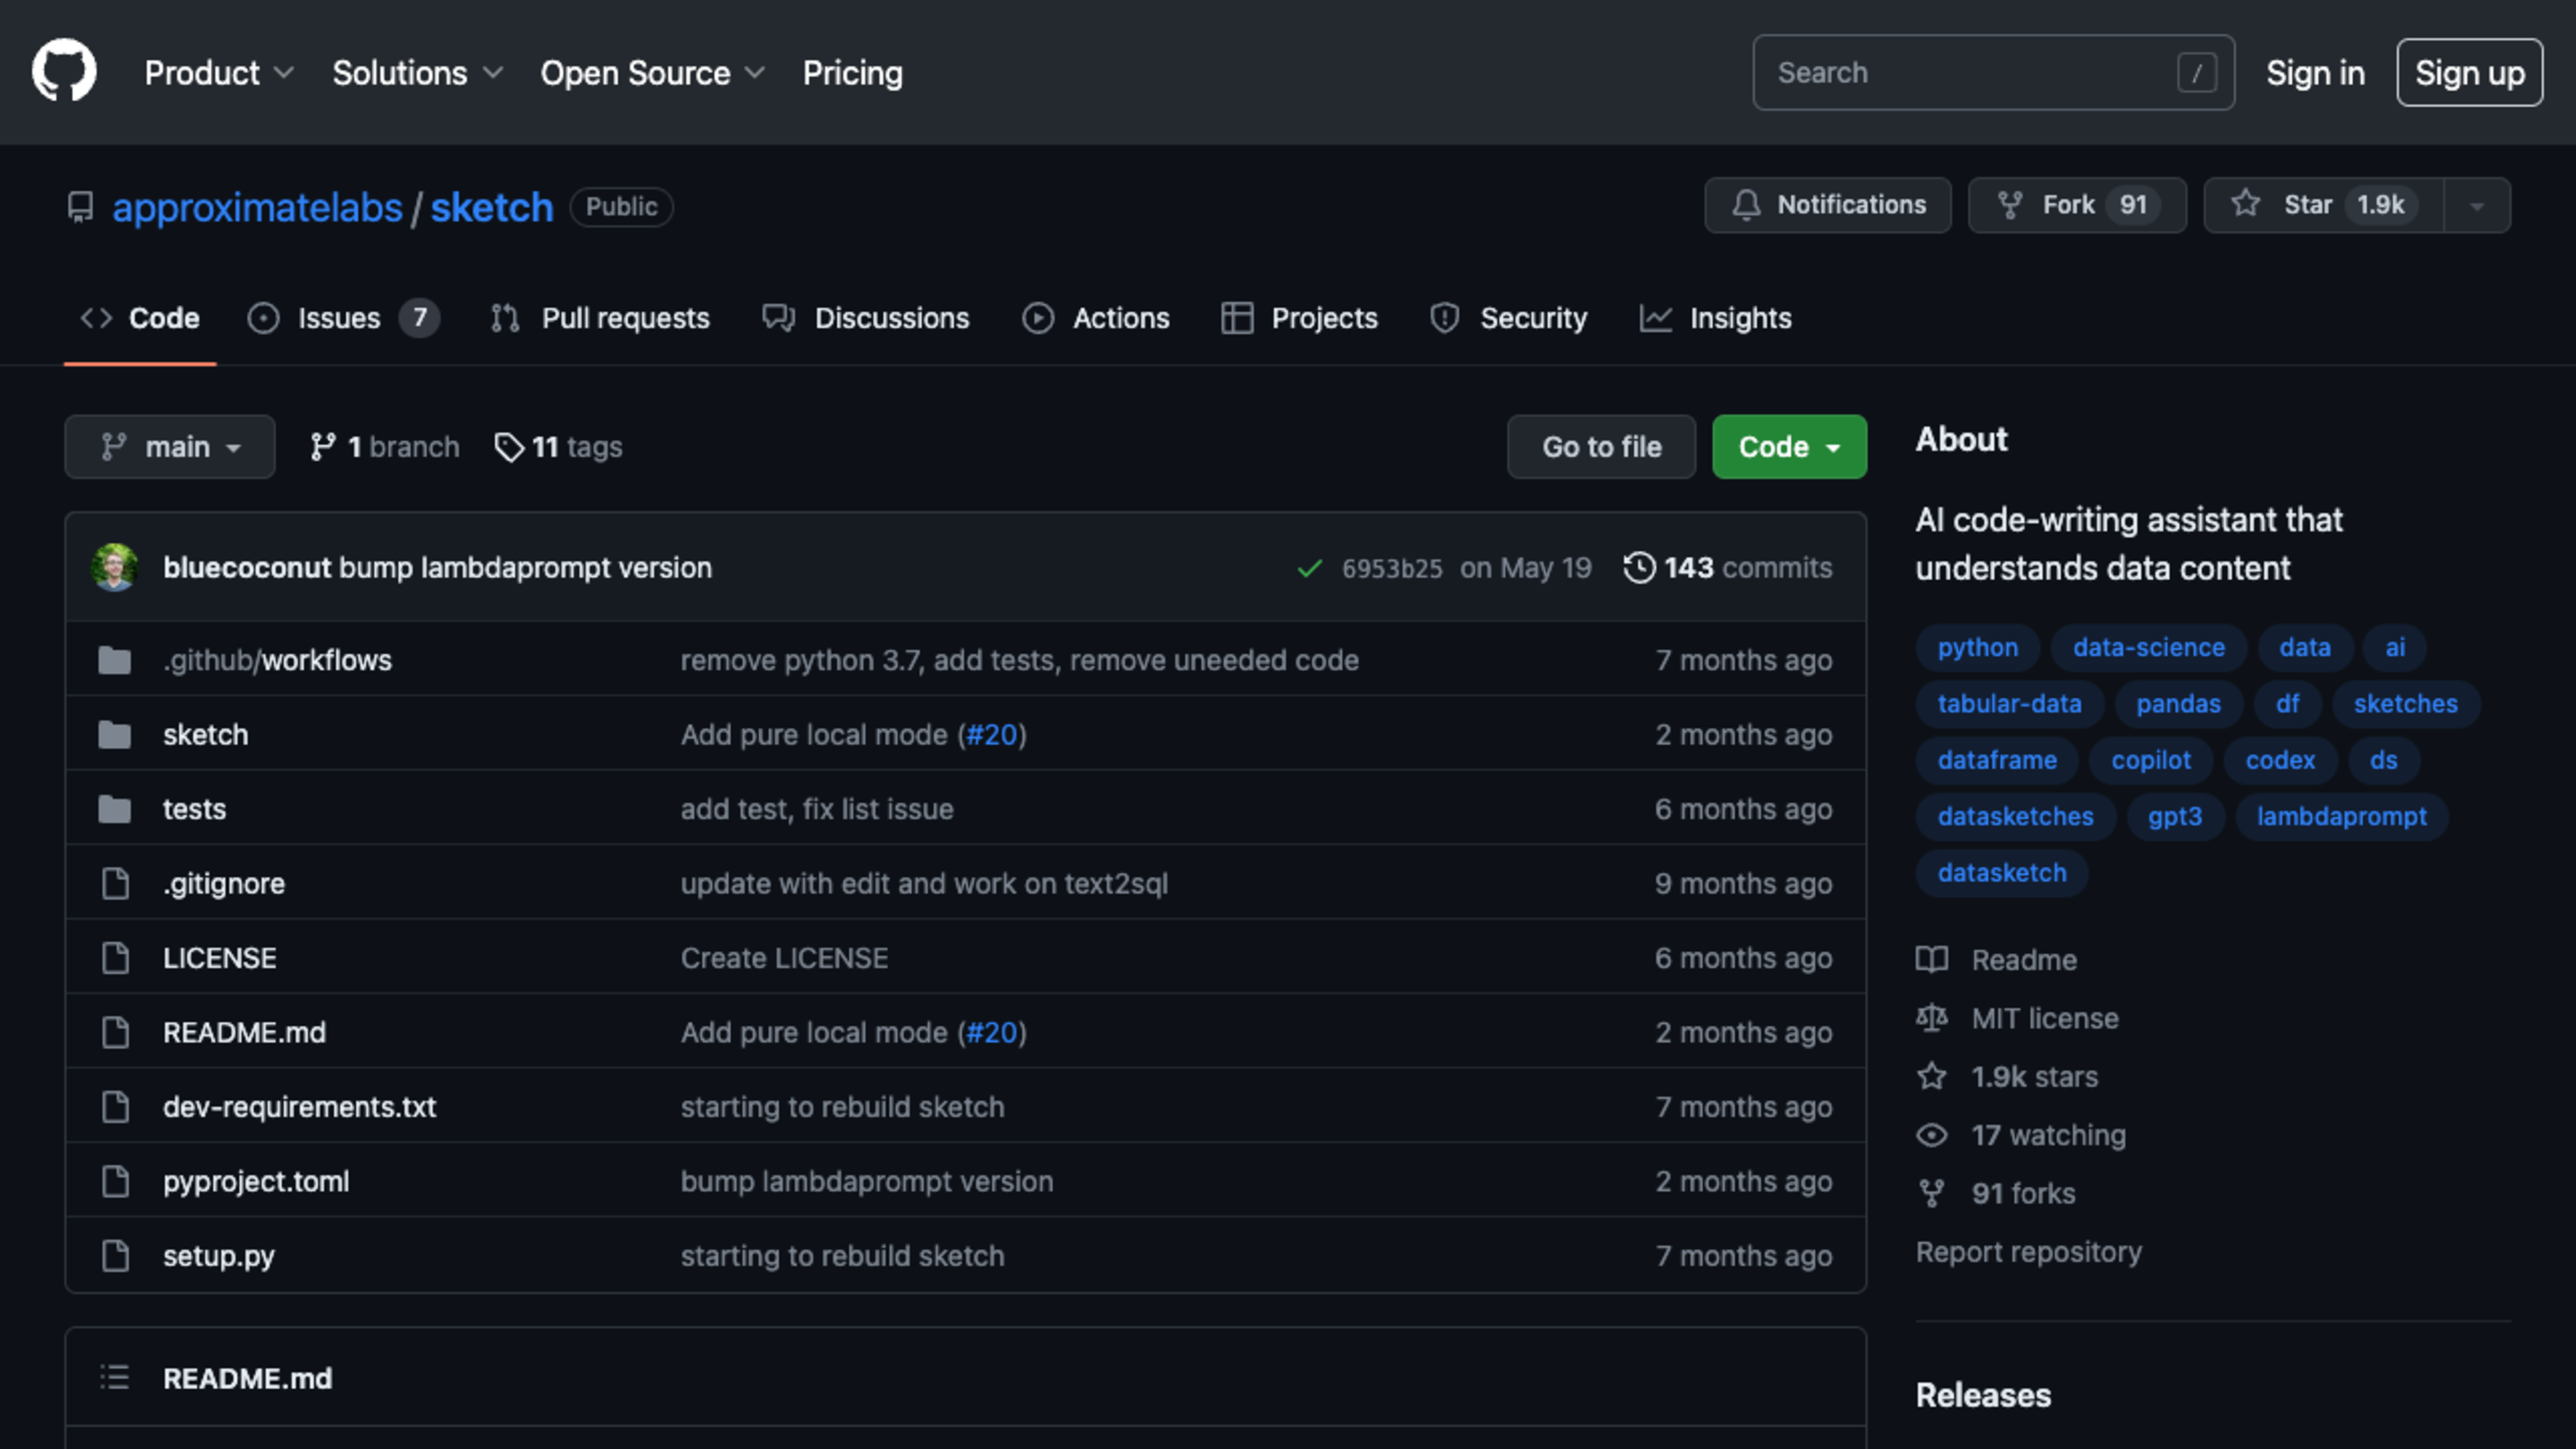This screenshot has width=2576, height=1449.
Task: Click the bluecoconut avatar thumbnail
Action: pos(114,567)
